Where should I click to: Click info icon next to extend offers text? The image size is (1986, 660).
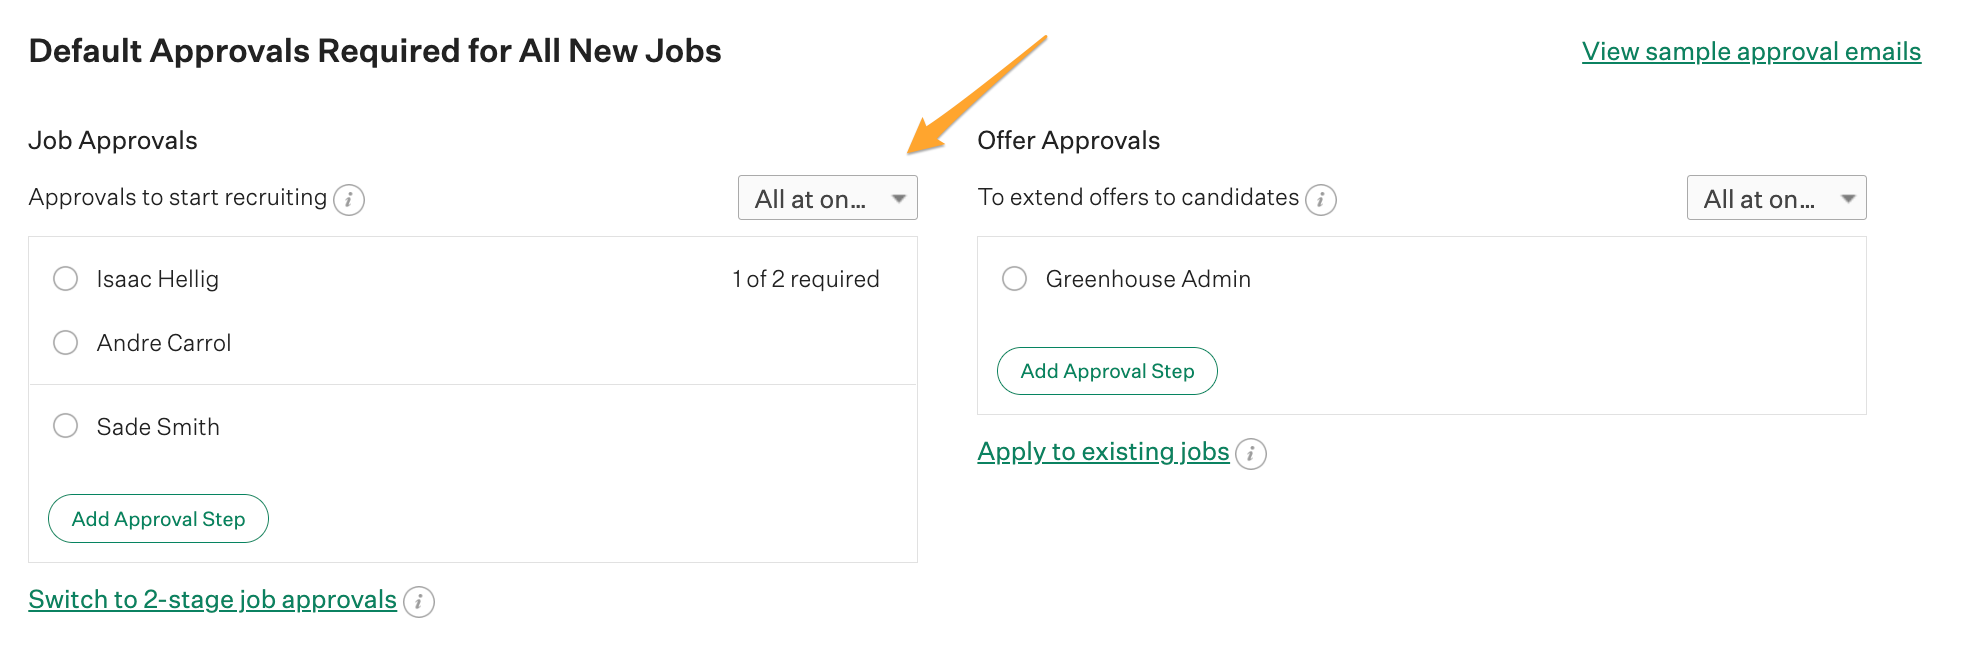pyautogui.click(x=1320, y=200)
